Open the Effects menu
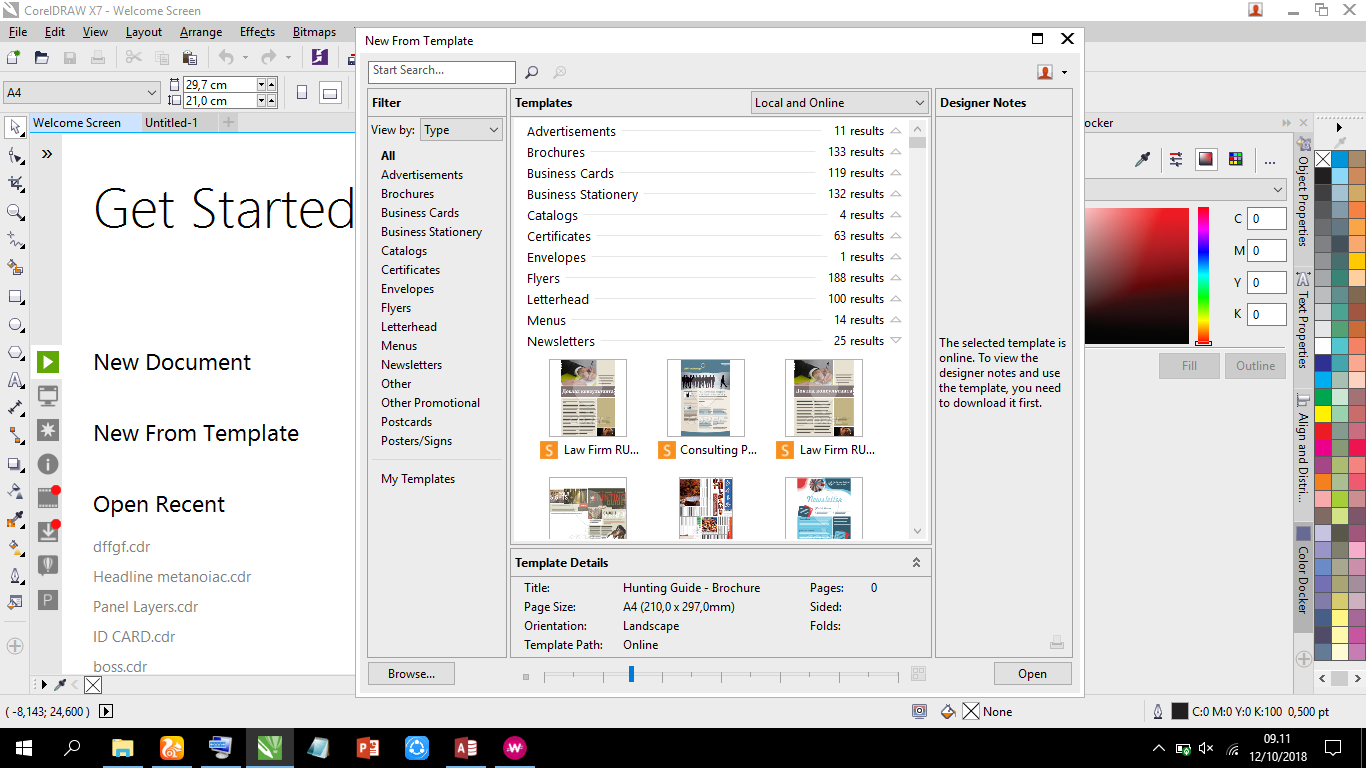 coord(257,32)
